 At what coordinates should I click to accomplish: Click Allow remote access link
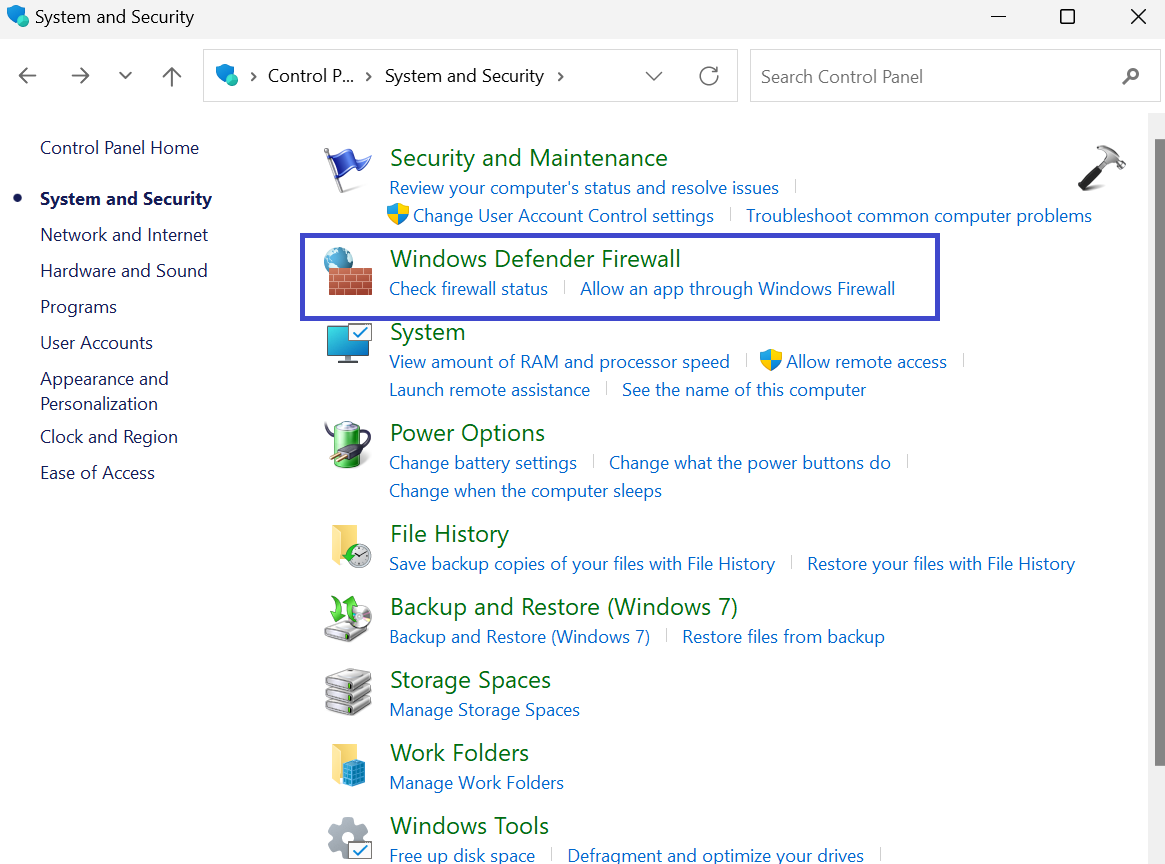(866, 362)
